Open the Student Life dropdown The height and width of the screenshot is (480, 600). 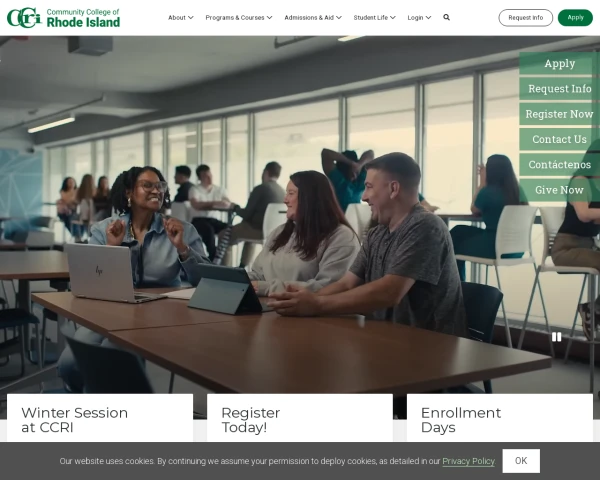pyautogui.click(x=375, y=18)
